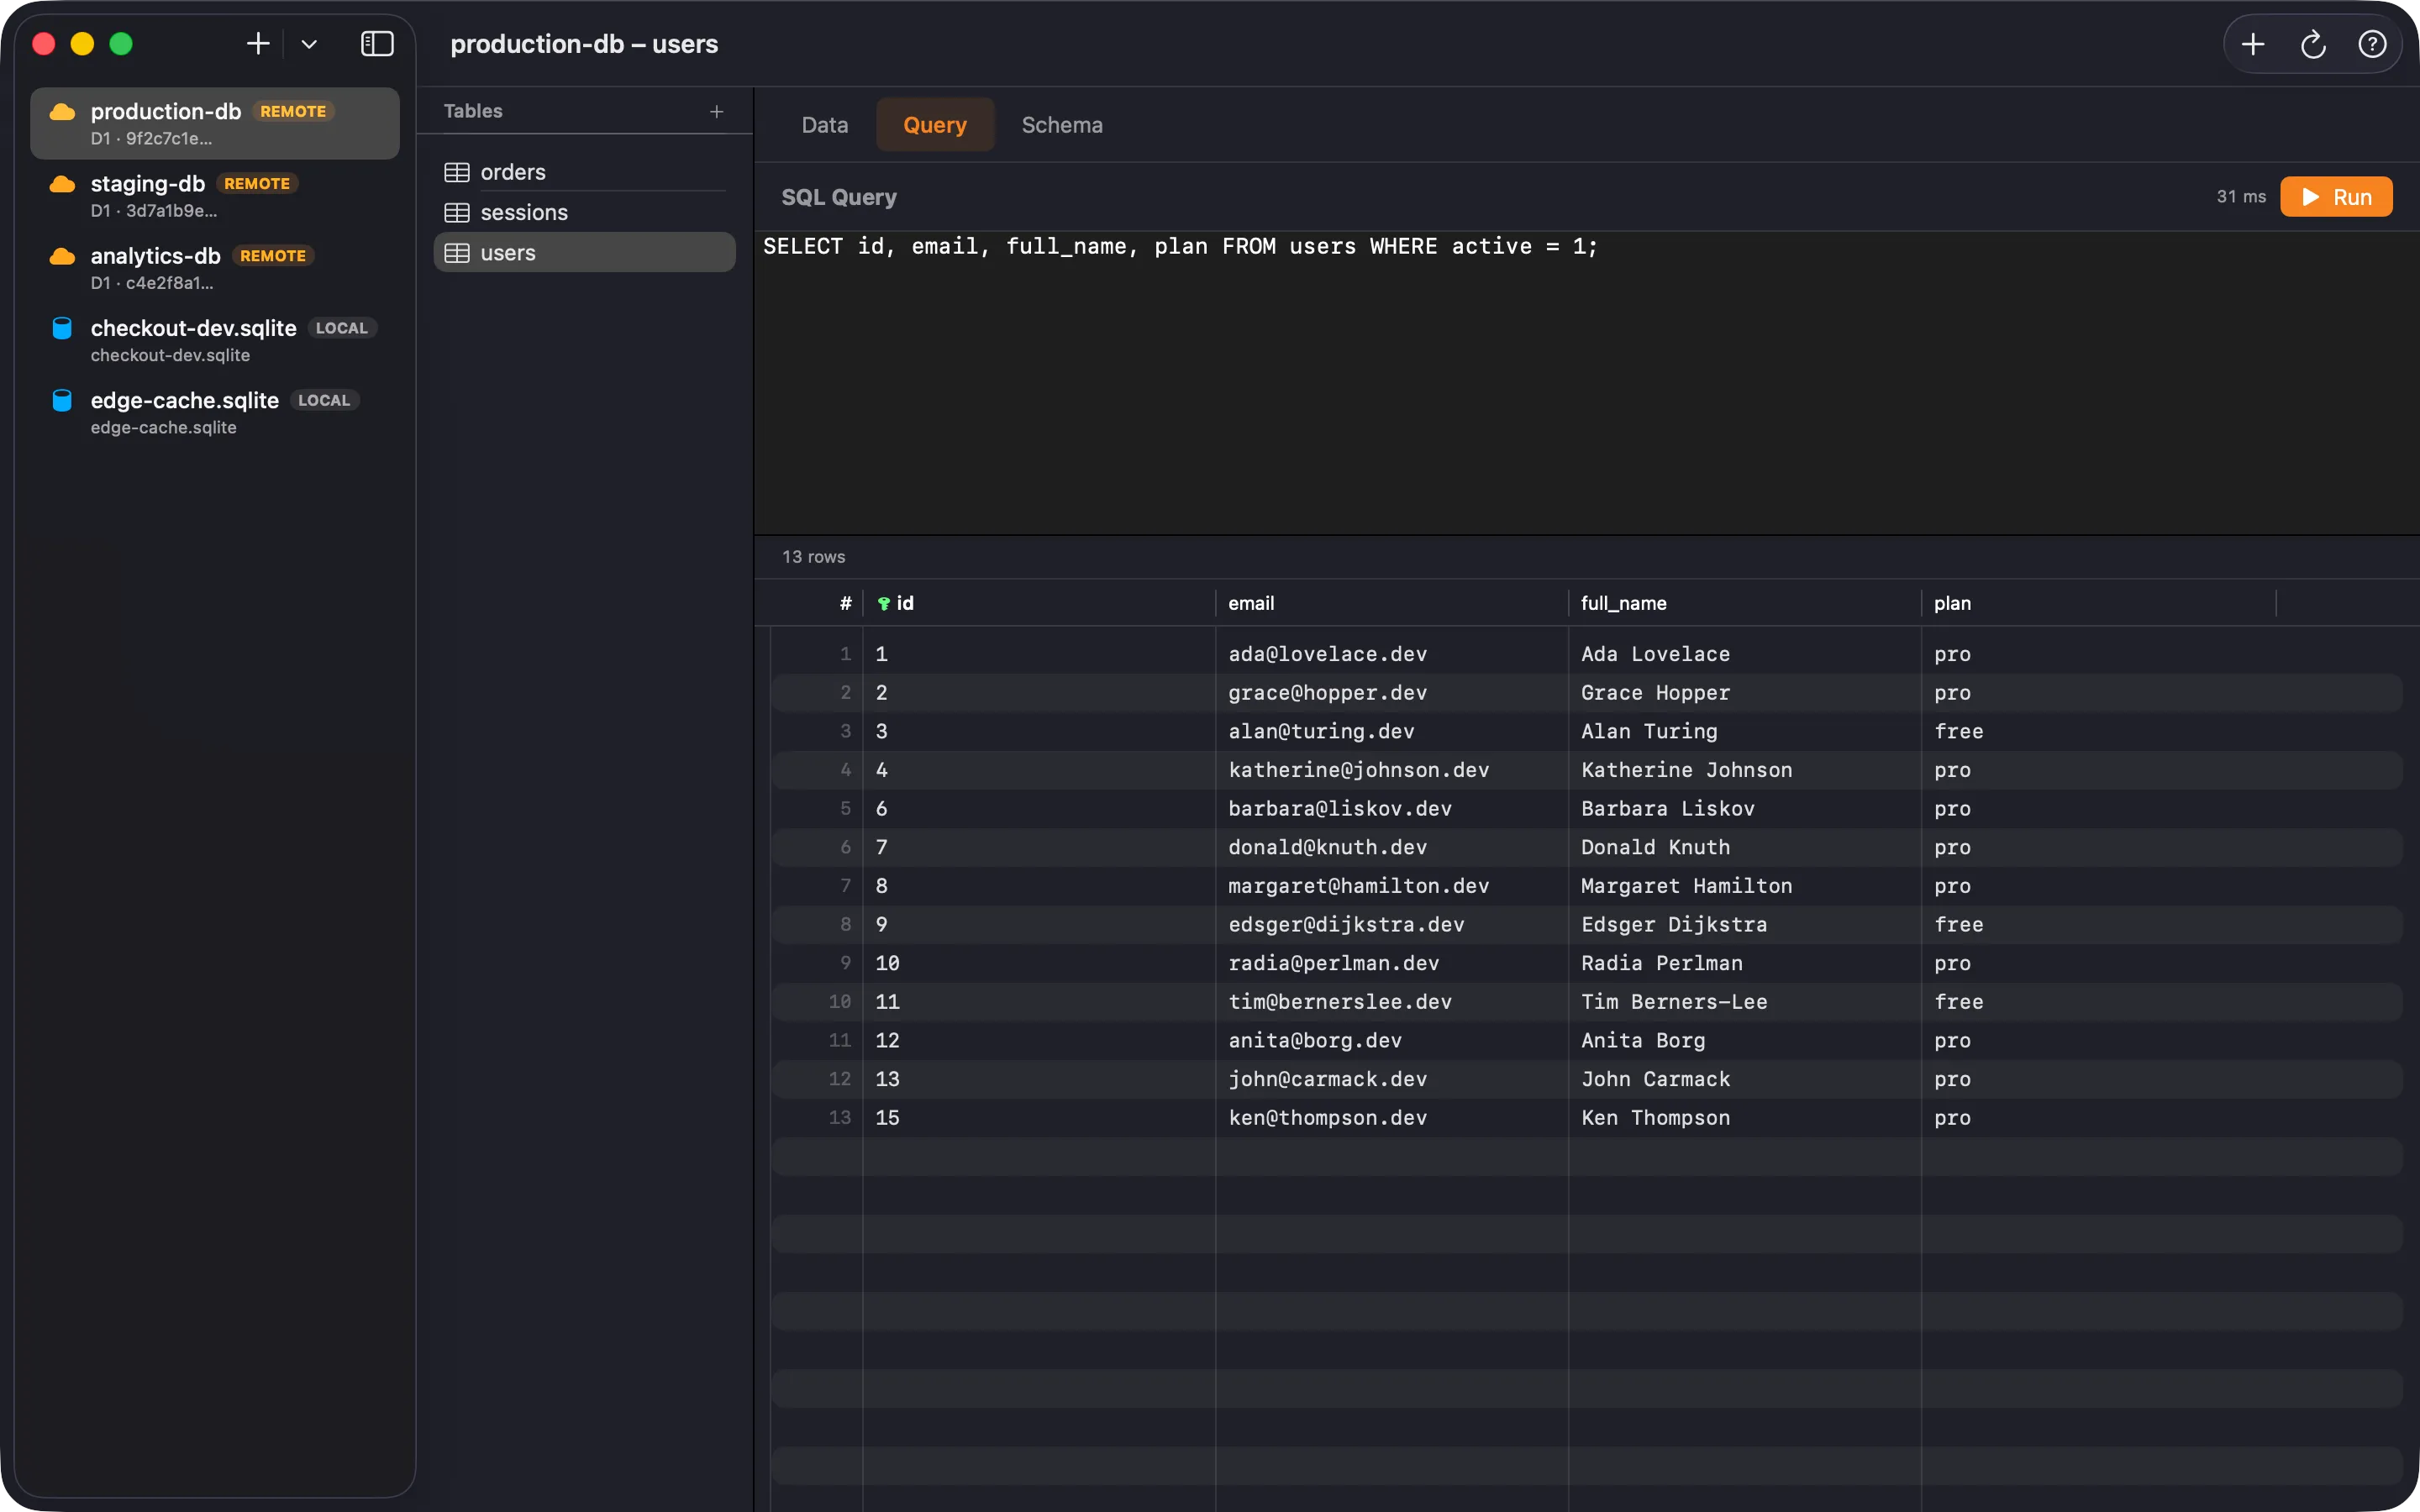Viewport: 2420px width, 1512px height.
Task: Click the checkout-dev.sqlite database cylinder icon
Action: click(x=62, y=328)
